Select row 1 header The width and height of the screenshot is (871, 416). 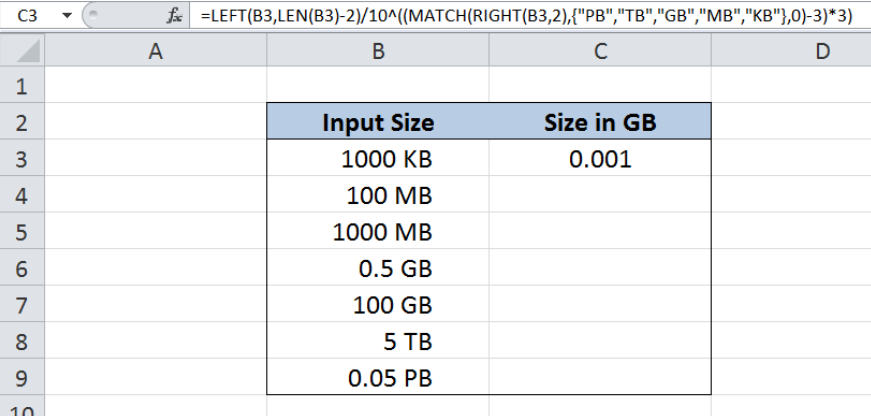[x=22, y=85]
